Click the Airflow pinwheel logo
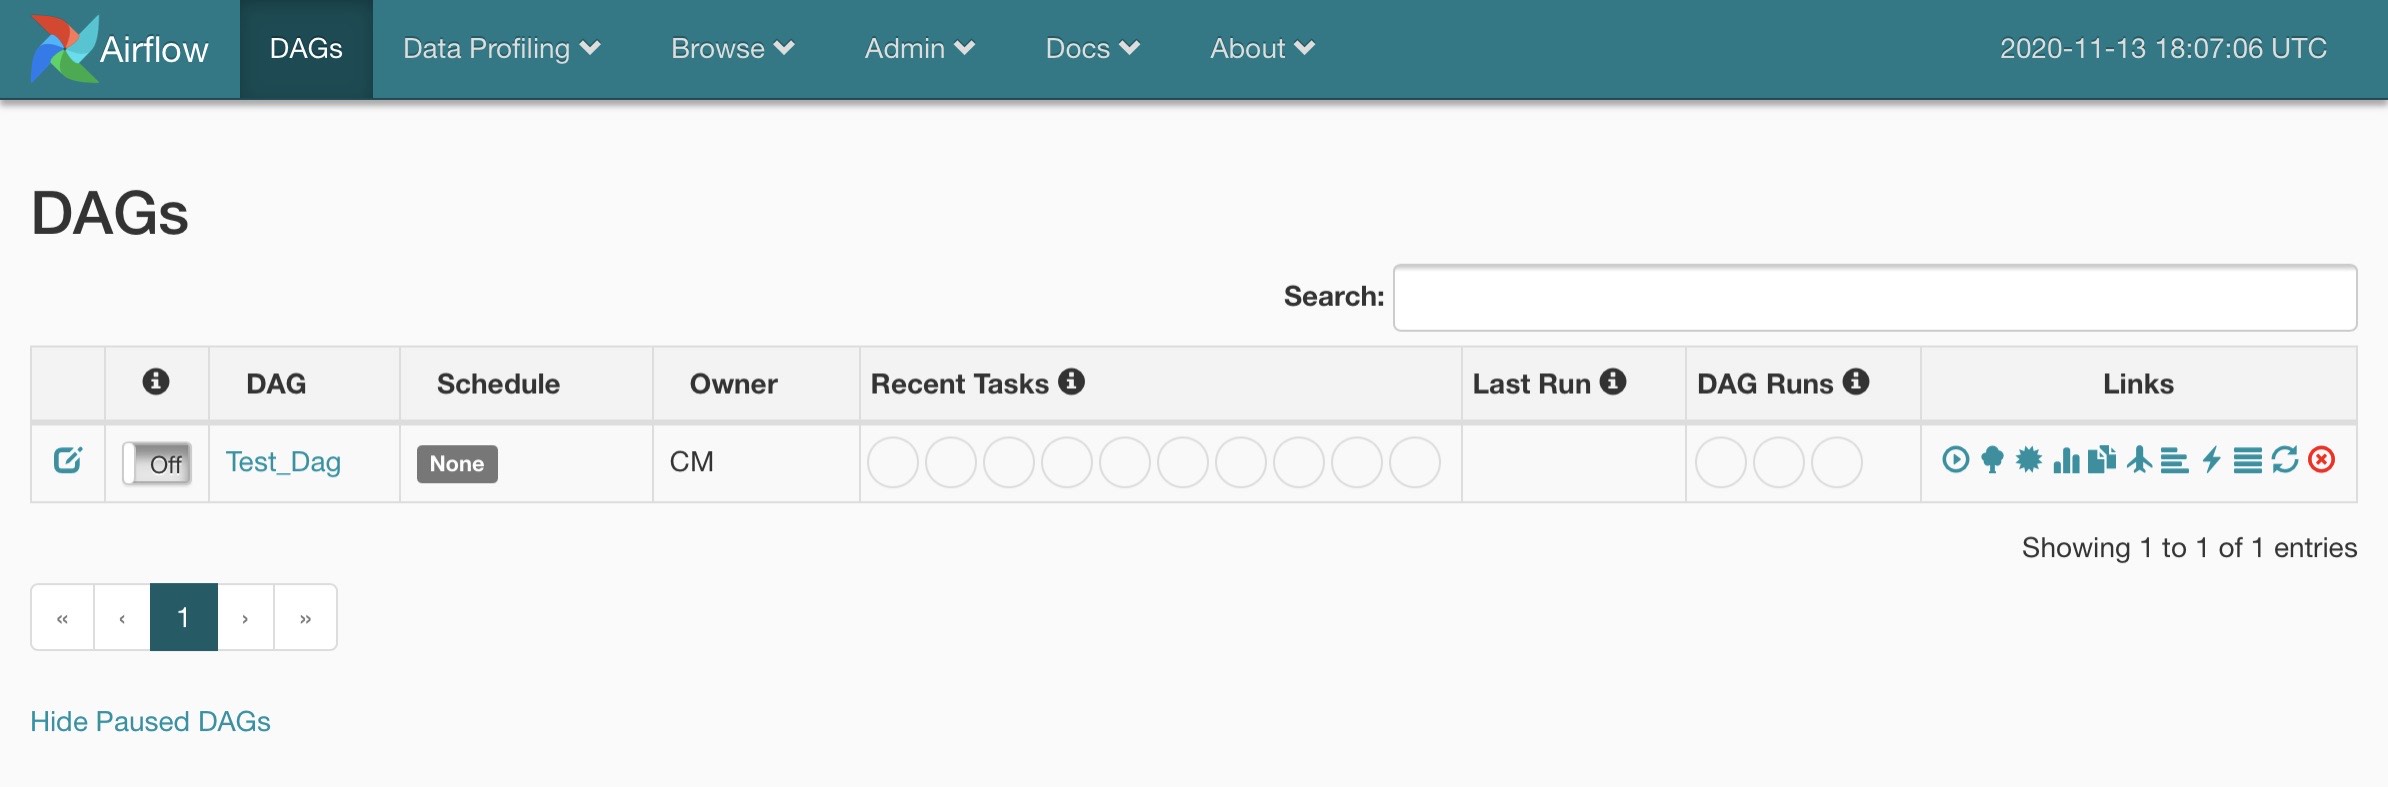The height and width of the screenshot is (787, 2388). tap(64, 48)
